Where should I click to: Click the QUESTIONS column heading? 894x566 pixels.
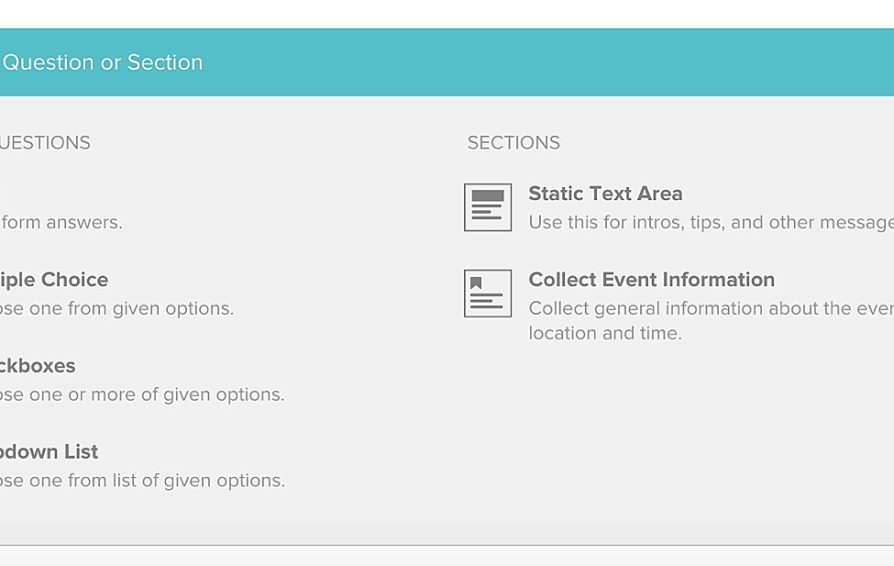pyautogui.click(x=45, y=143)
